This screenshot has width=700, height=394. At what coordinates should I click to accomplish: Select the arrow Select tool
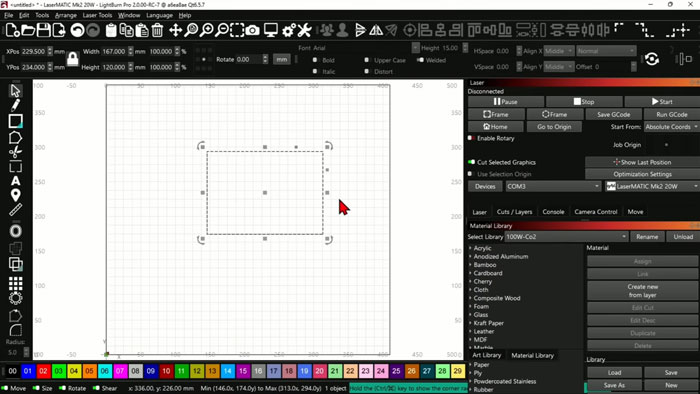[x=15, y=91]
